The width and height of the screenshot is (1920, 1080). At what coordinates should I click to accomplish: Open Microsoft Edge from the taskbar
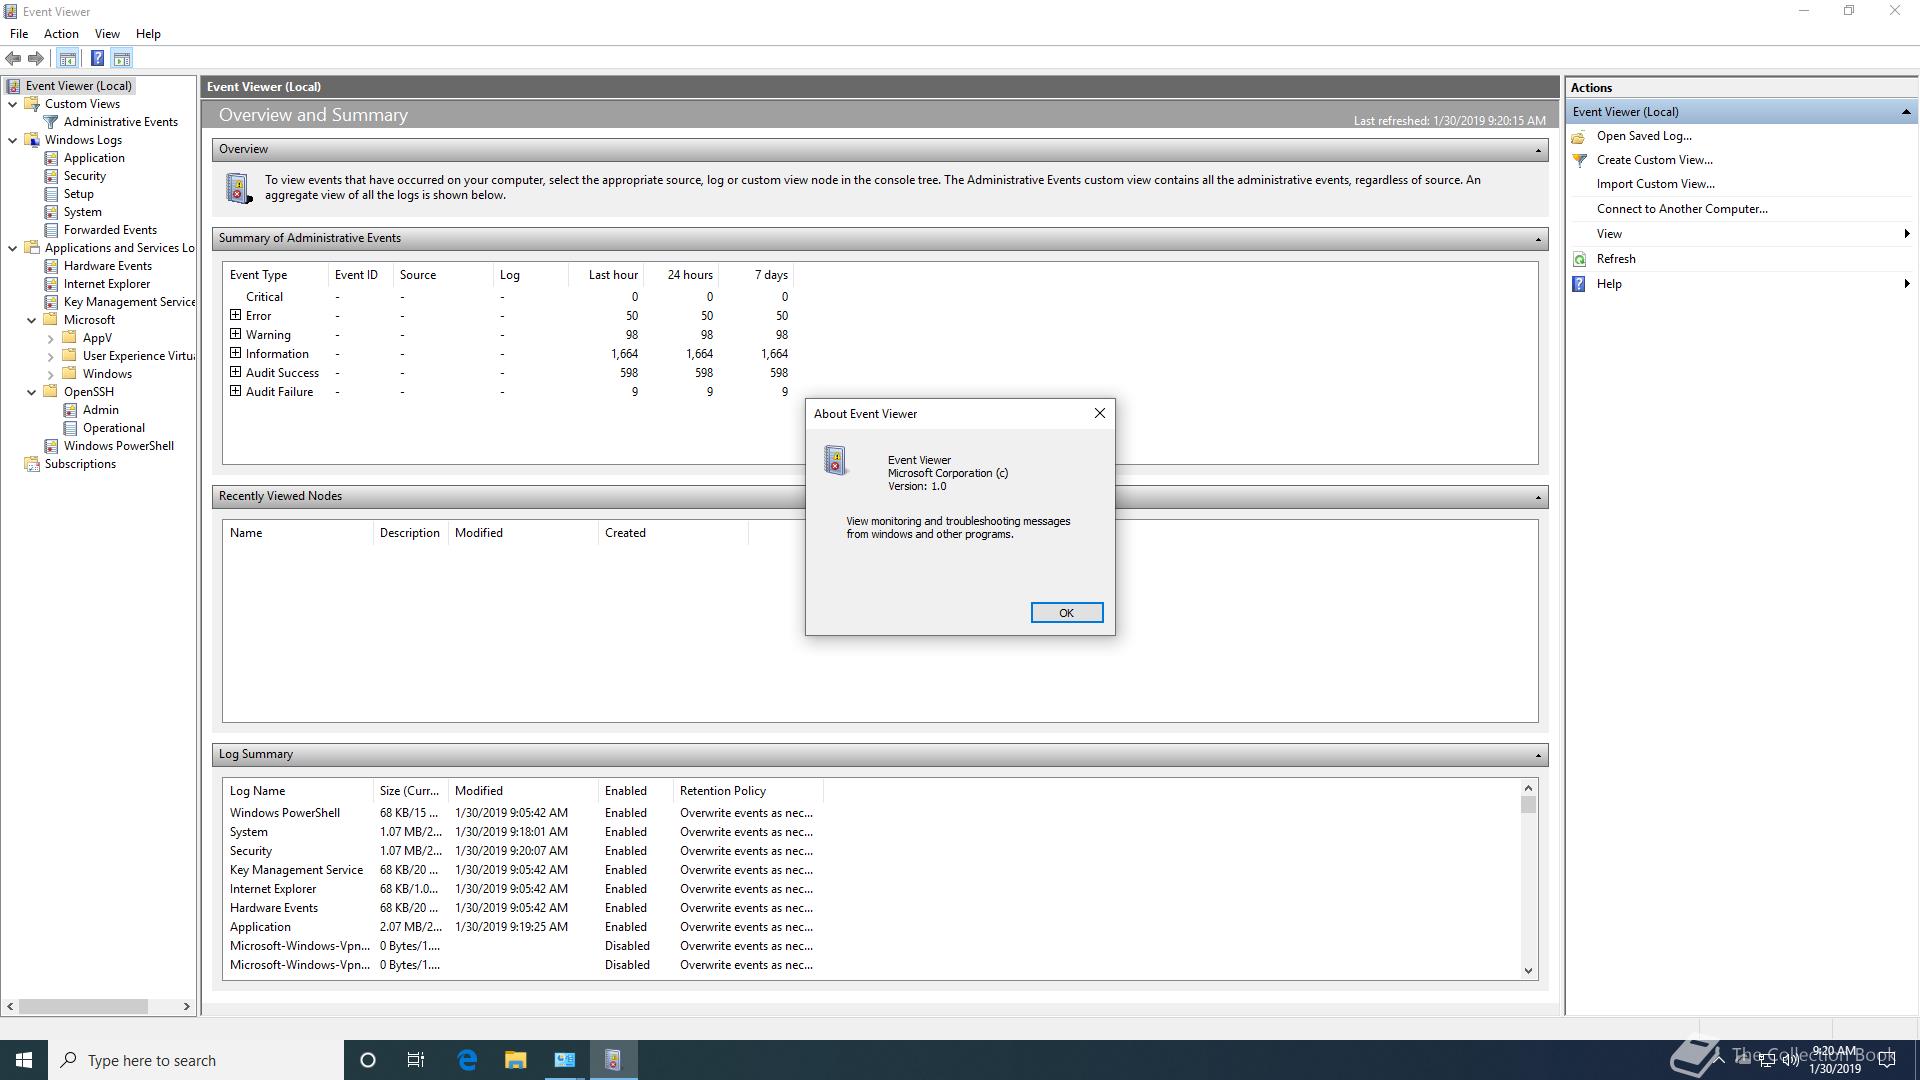click(x=467, y=1060)
